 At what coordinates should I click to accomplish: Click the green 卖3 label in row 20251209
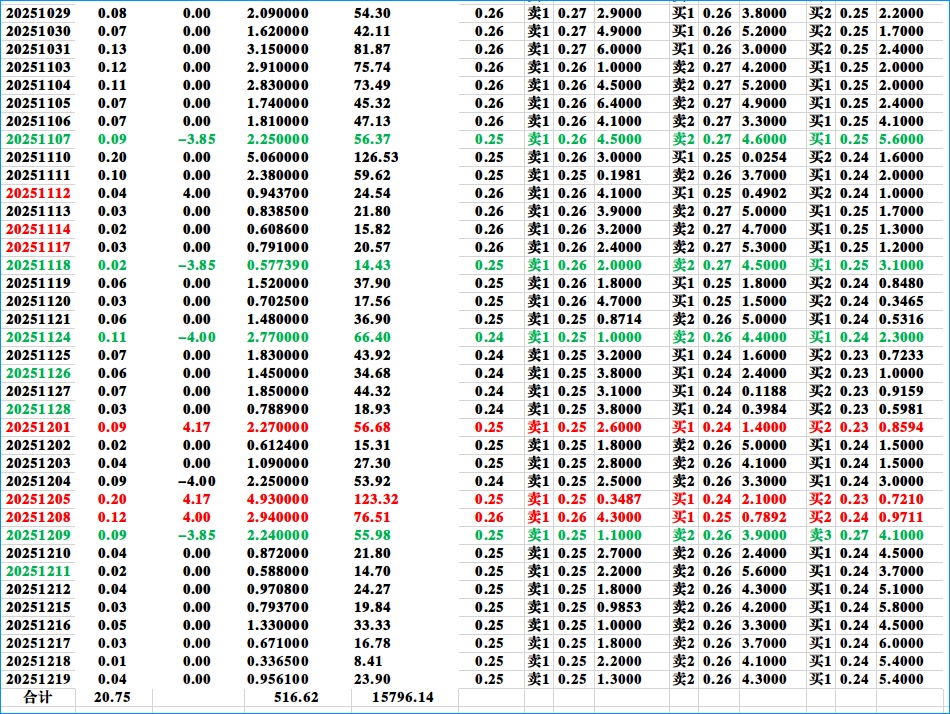(x=820, y=535)
